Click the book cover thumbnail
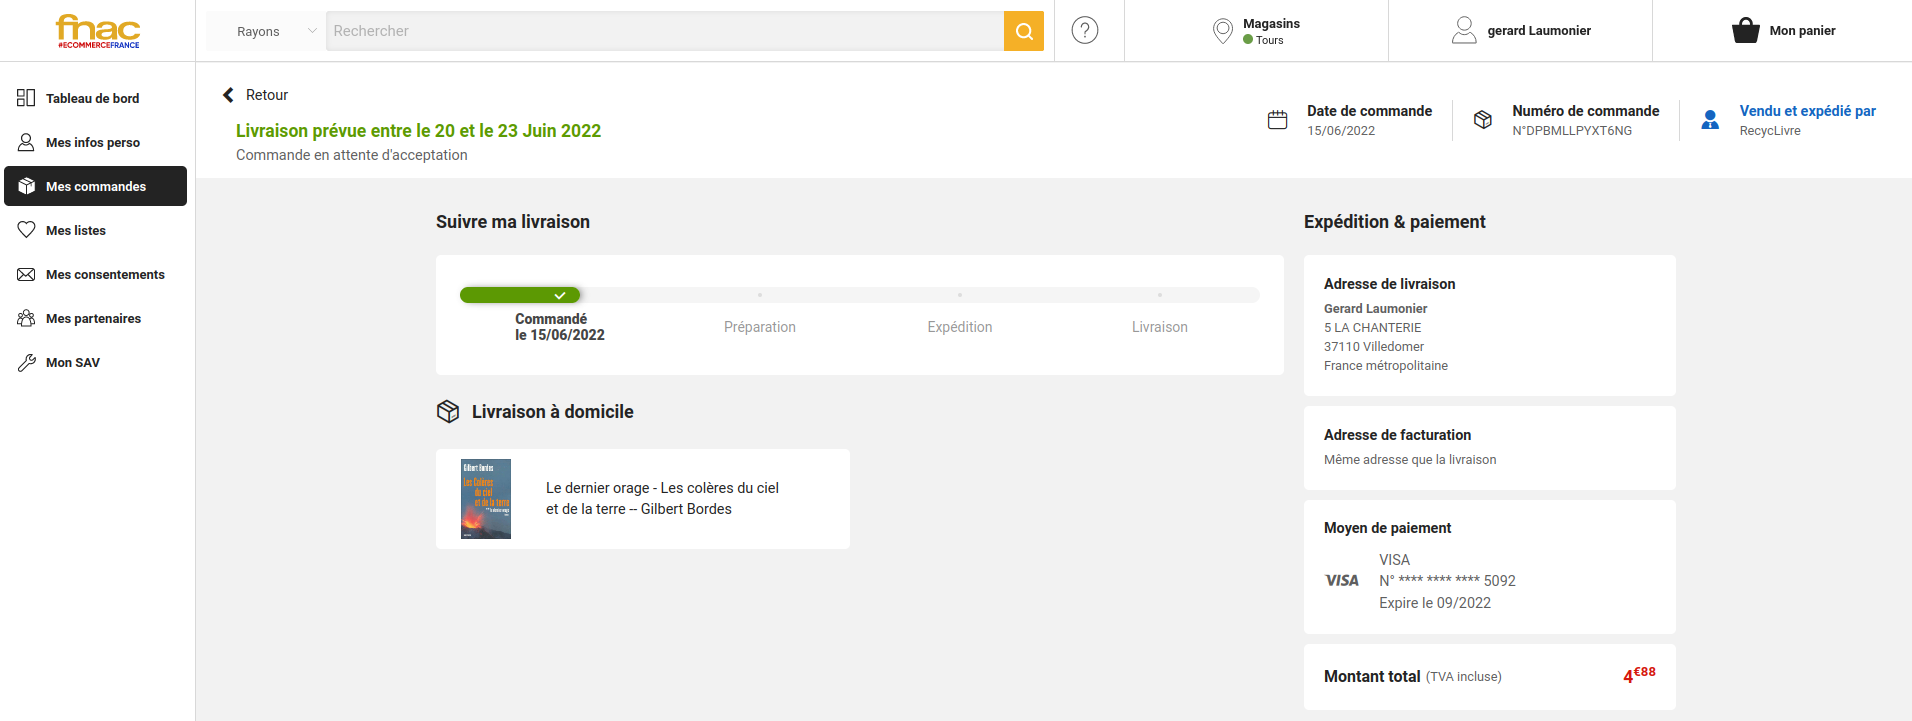Image resolution: width=1912 pixels, height=721 pixels. (x=486, y=499)
